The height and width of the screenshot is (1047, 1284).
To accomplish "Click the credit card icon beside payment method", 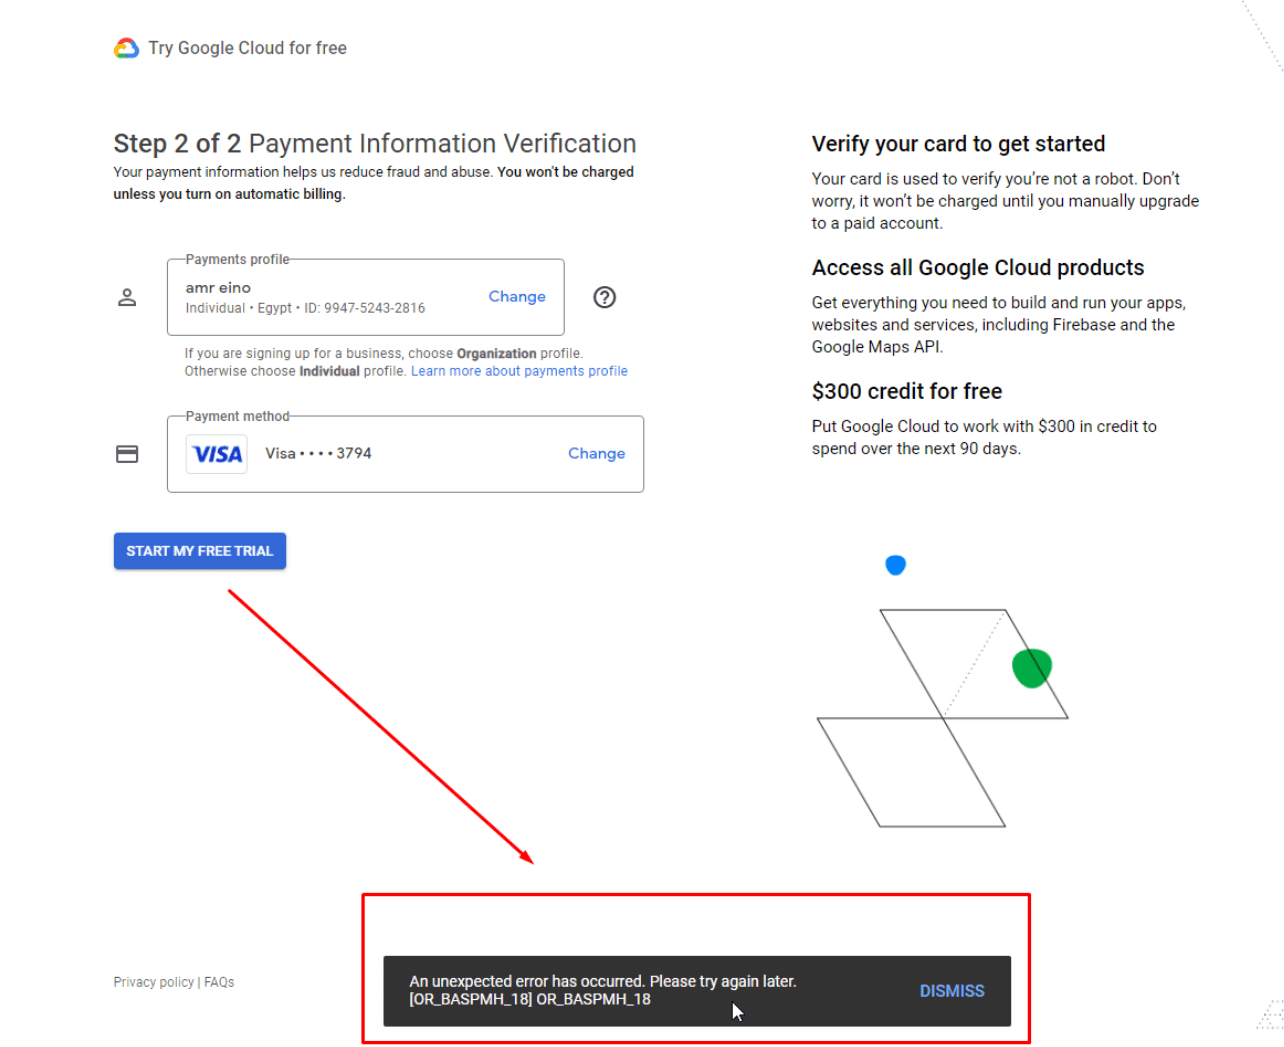I will point(128,453).
